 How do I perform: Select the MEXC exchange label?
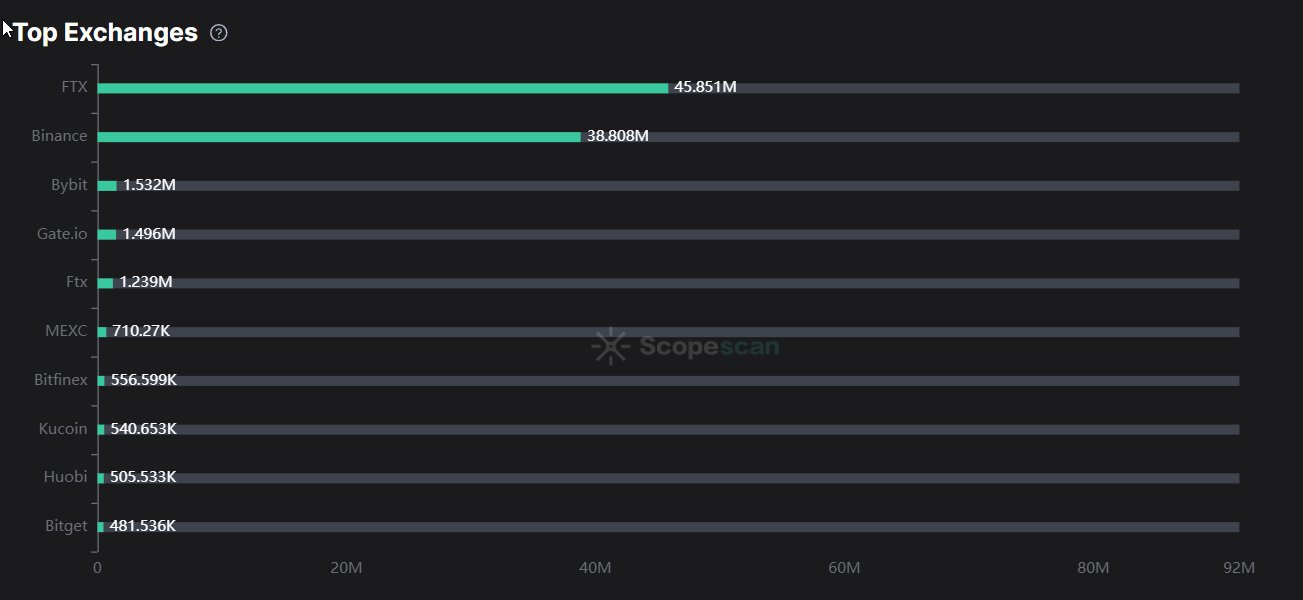click(66, 331)
